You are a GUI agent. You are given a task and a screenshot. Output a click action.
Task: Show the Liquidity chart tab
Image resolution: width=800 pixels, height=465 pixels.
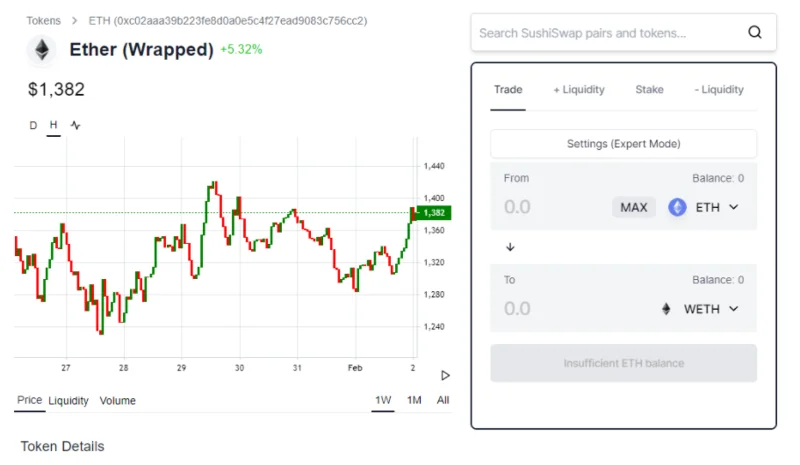point(68,401)
